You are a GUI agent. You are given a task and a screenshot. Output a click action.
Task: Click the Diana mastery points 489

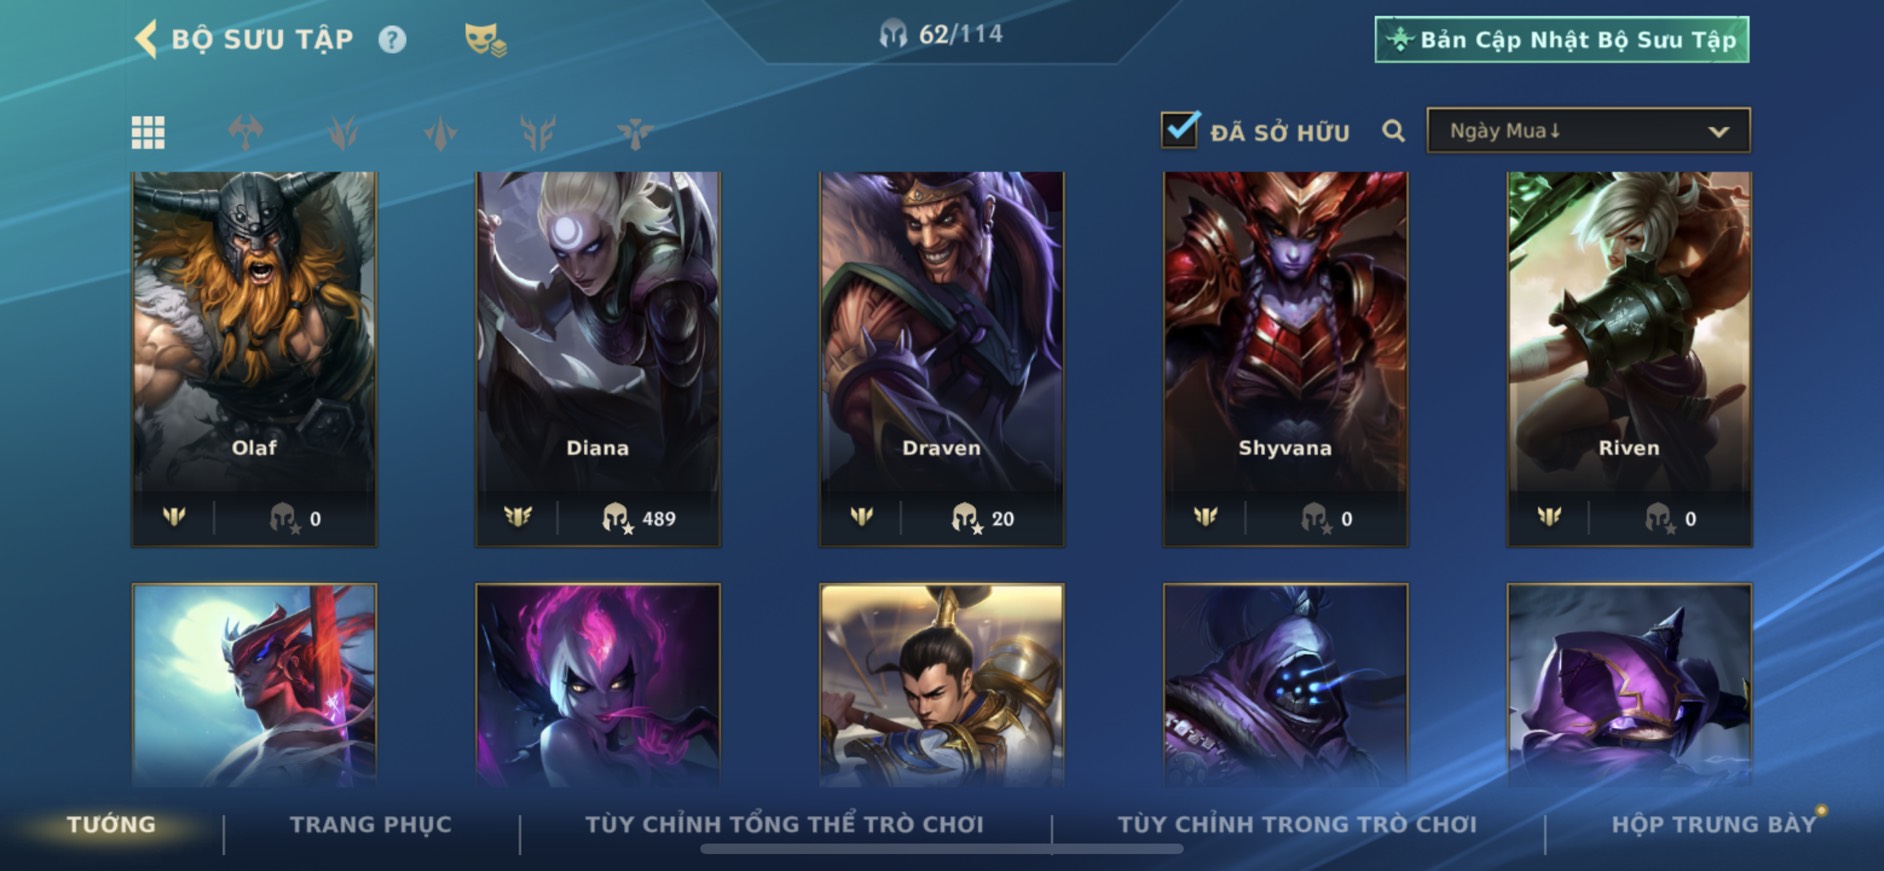coord(640,518)
